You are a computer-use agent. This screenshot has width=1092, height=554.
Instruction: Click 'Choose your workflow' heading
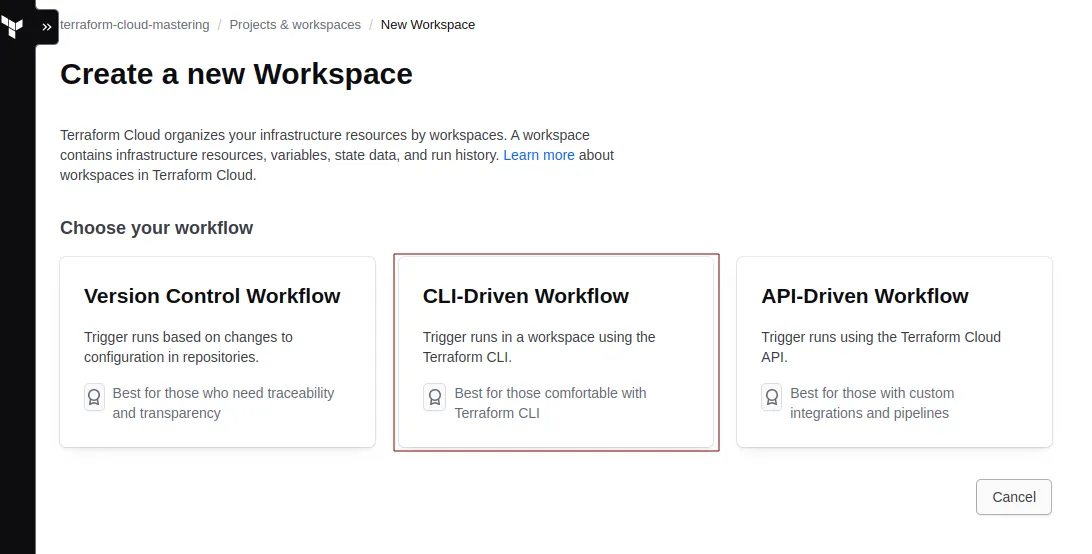point(157,228)
